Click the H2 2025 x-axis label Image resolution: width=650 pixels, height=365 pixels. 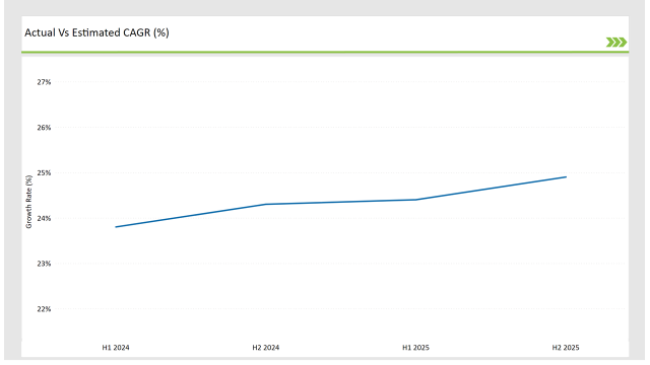coord(565,348)
